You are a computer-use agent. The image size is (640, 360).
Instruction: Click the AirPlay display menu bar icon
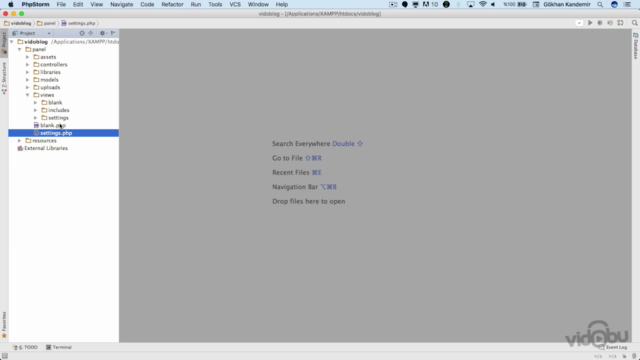(471, 4)
